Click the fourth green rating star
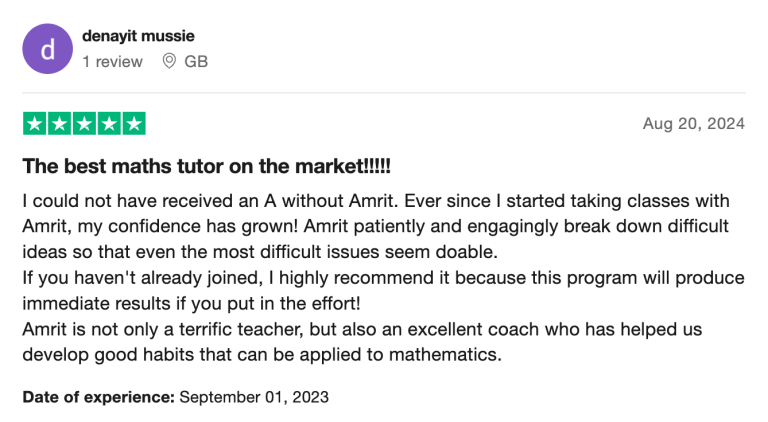 [x=109, y=124]
